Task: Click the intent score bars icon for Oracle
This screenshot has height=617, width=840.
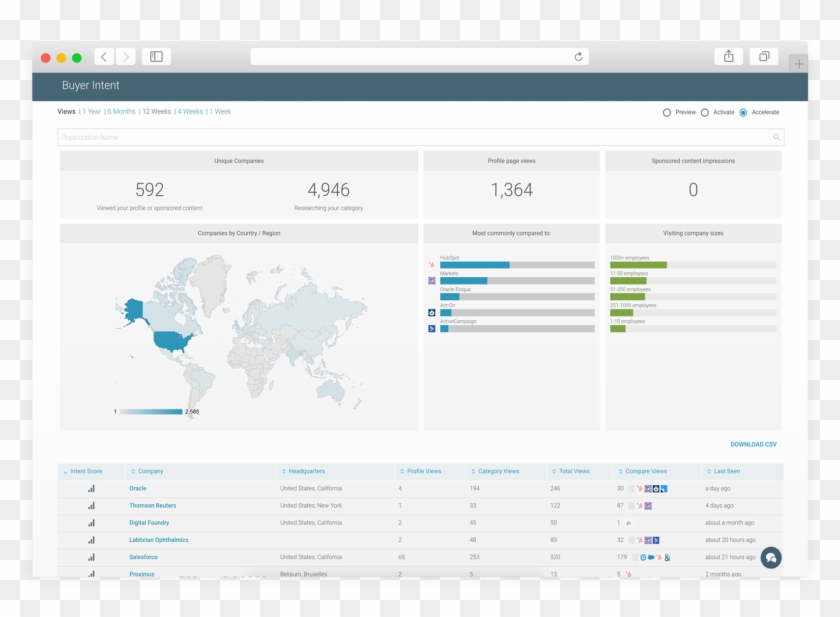Action: click(x=91, y=488)
